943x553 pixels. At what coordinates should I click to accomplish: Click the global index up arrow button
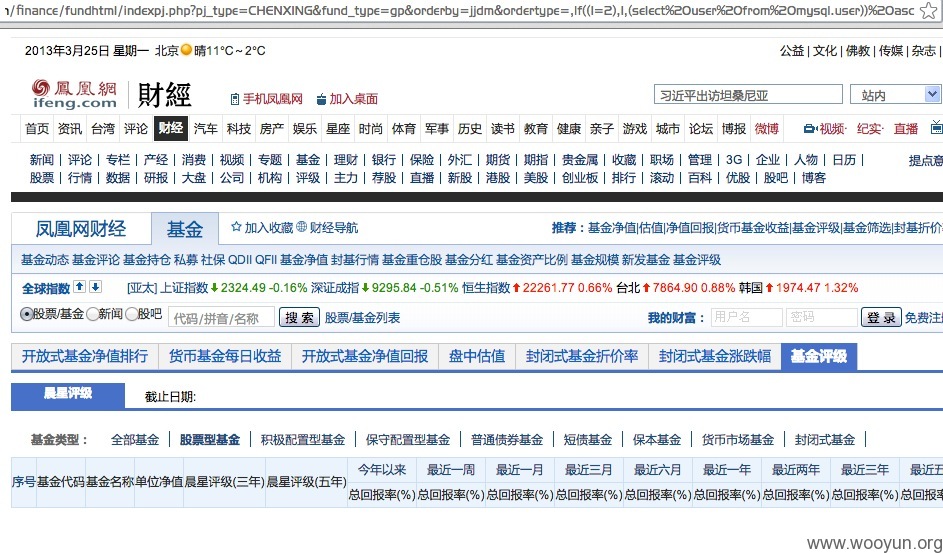click(79, 287)
